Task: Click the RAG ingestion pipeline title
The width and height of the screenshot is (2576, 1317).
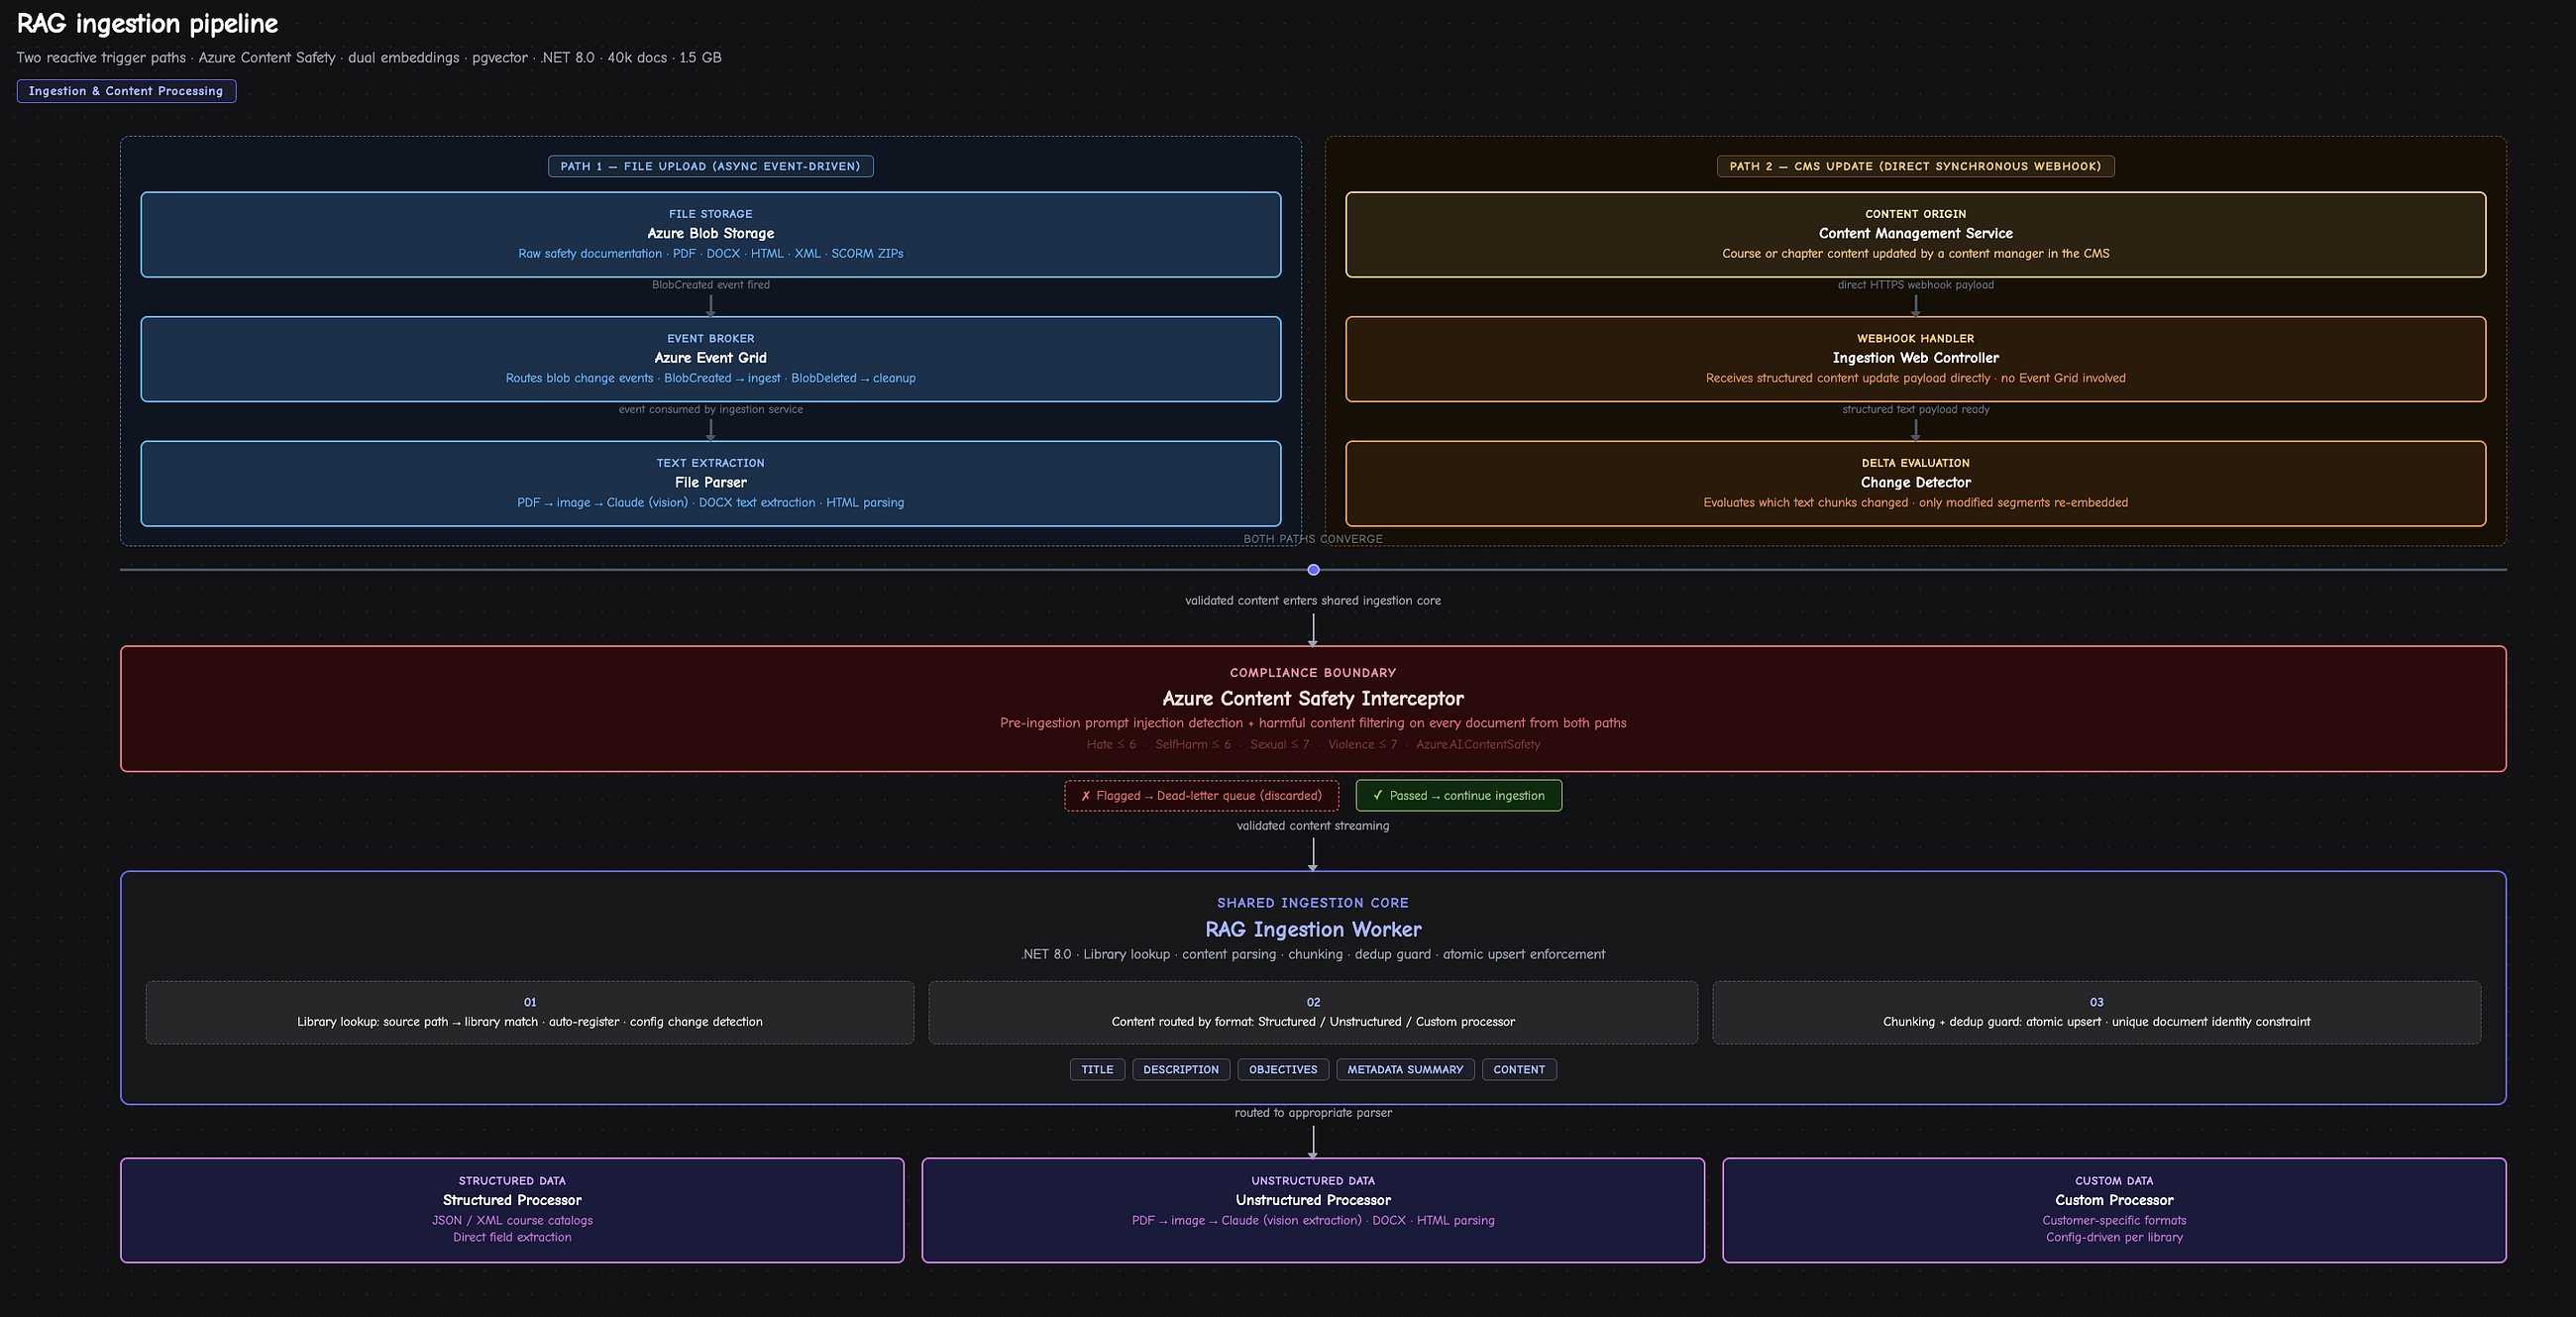Action: click(x=147, y=23)
